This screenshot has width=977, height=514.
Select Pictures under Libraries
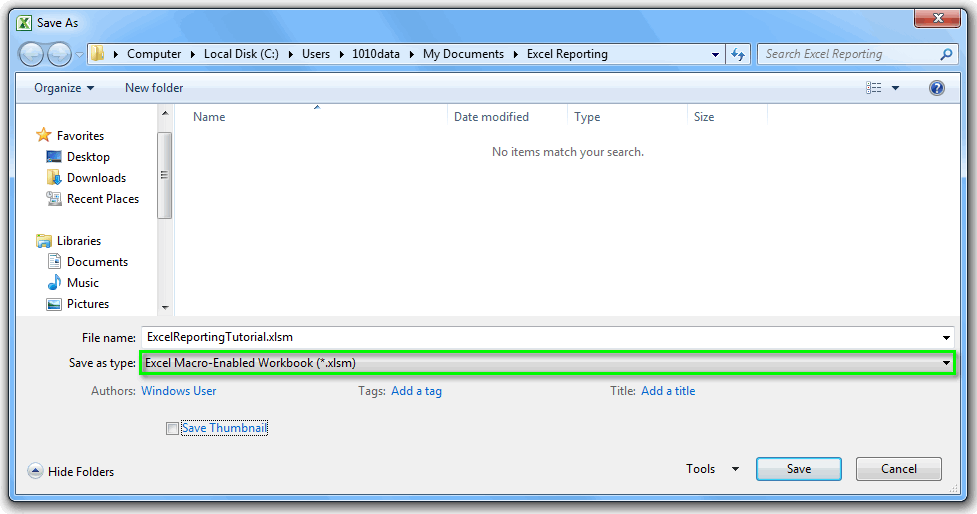coord(88,304)
